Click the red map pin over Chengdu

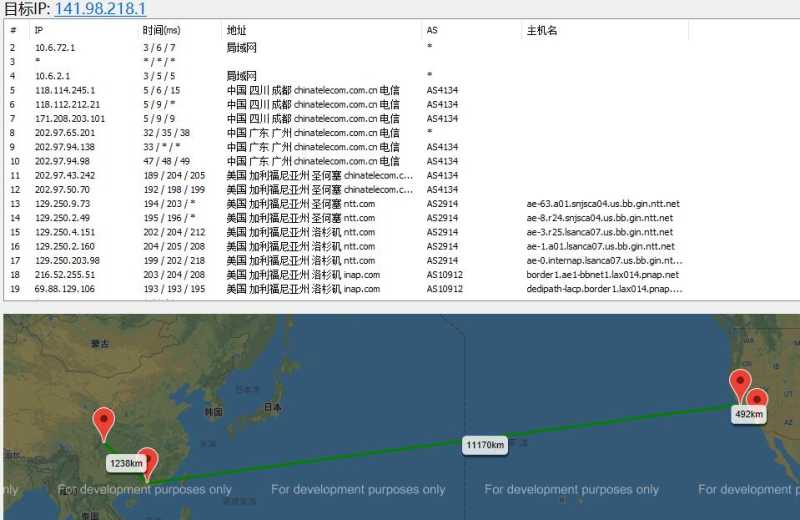[x=104, y=424]
